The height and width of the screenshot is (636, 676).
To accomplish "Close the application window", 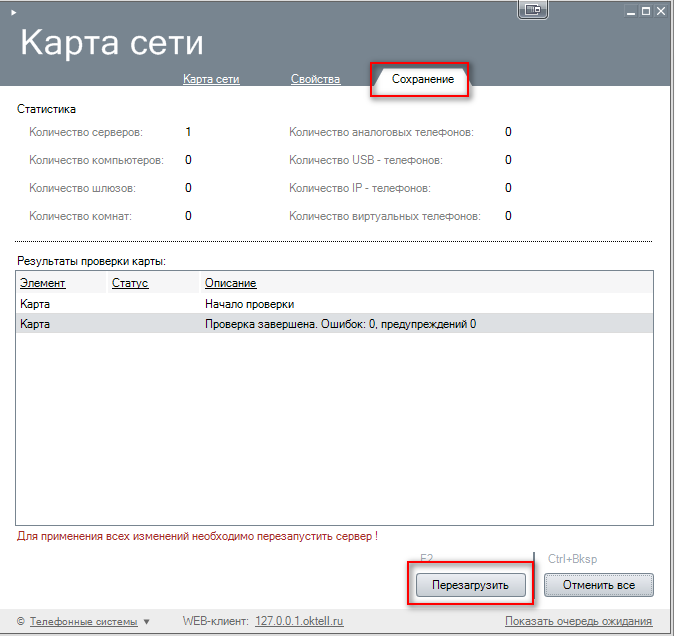I will [663, 10].
